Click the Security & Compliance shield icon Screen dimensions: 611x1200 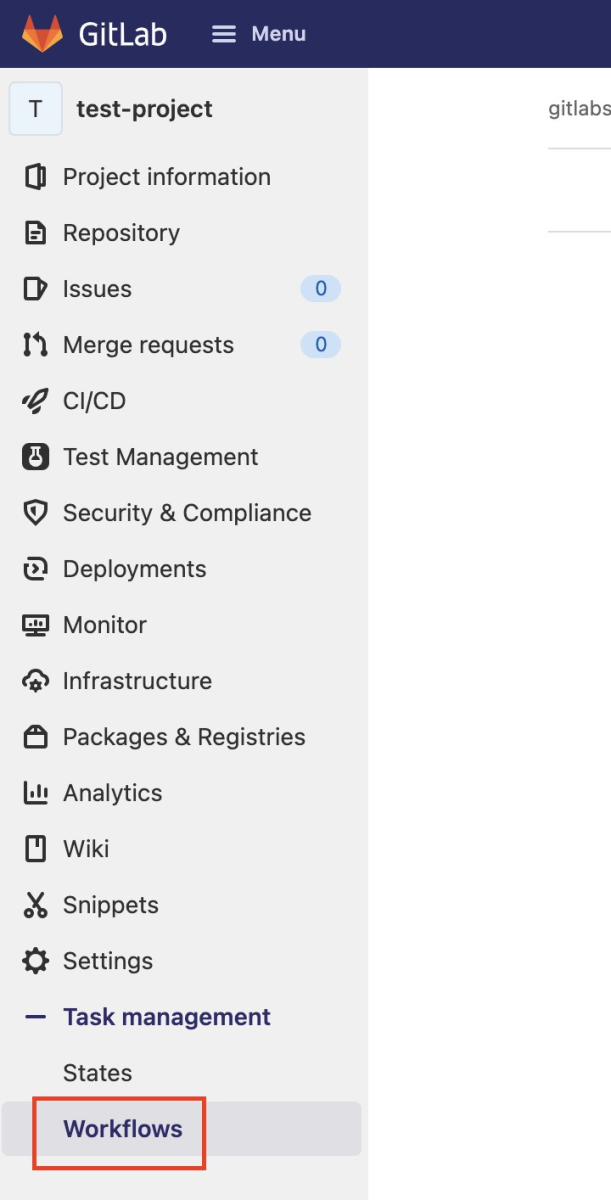(x=35, y=513)
